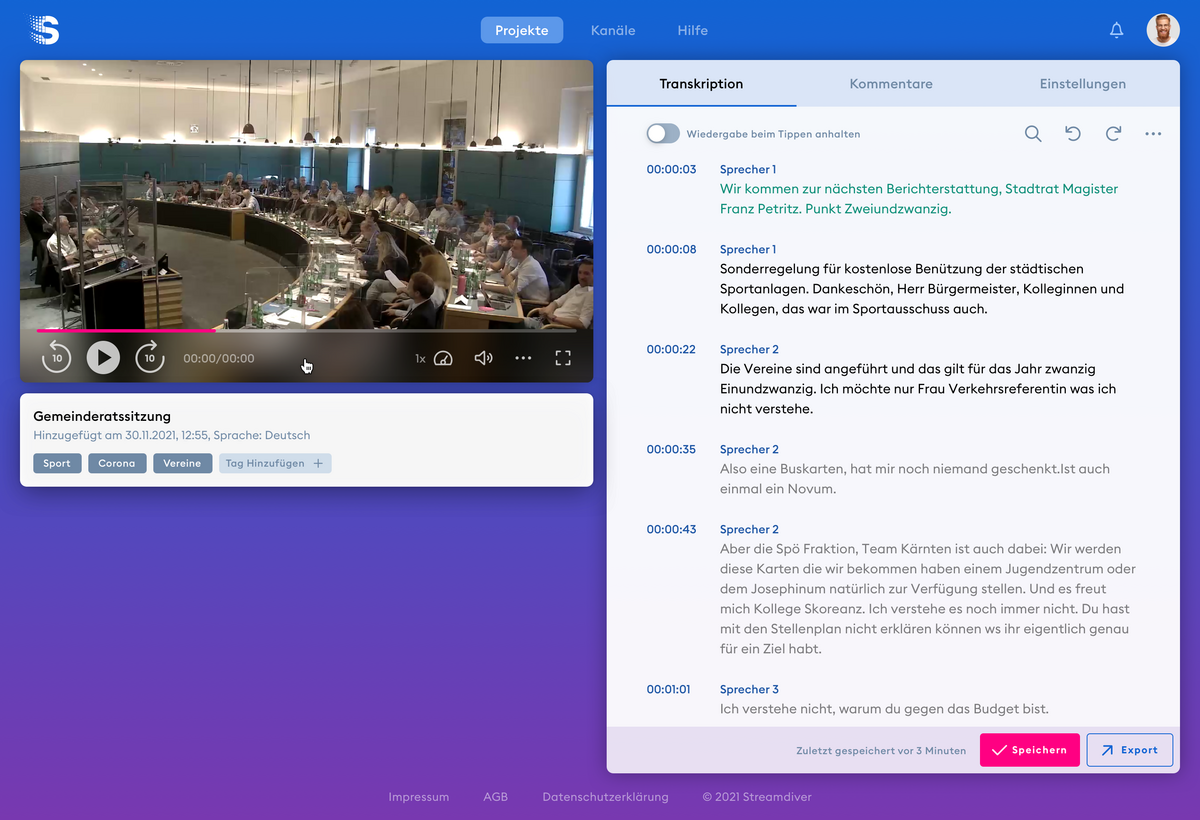Jump to timestamp 00:01:01
The height and width of the screenshot is (820, 1200).
coord(668,689)
